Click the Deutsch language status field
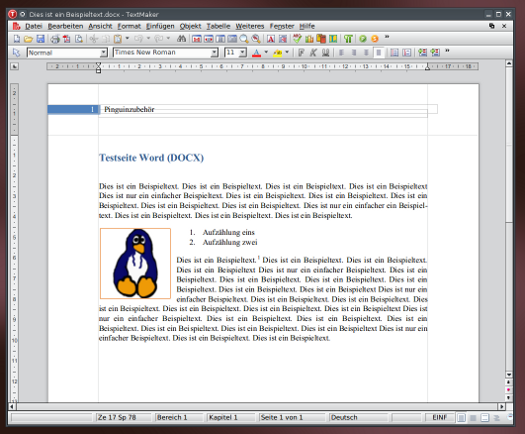Viewport: 525px width, 434px height. 359,417
